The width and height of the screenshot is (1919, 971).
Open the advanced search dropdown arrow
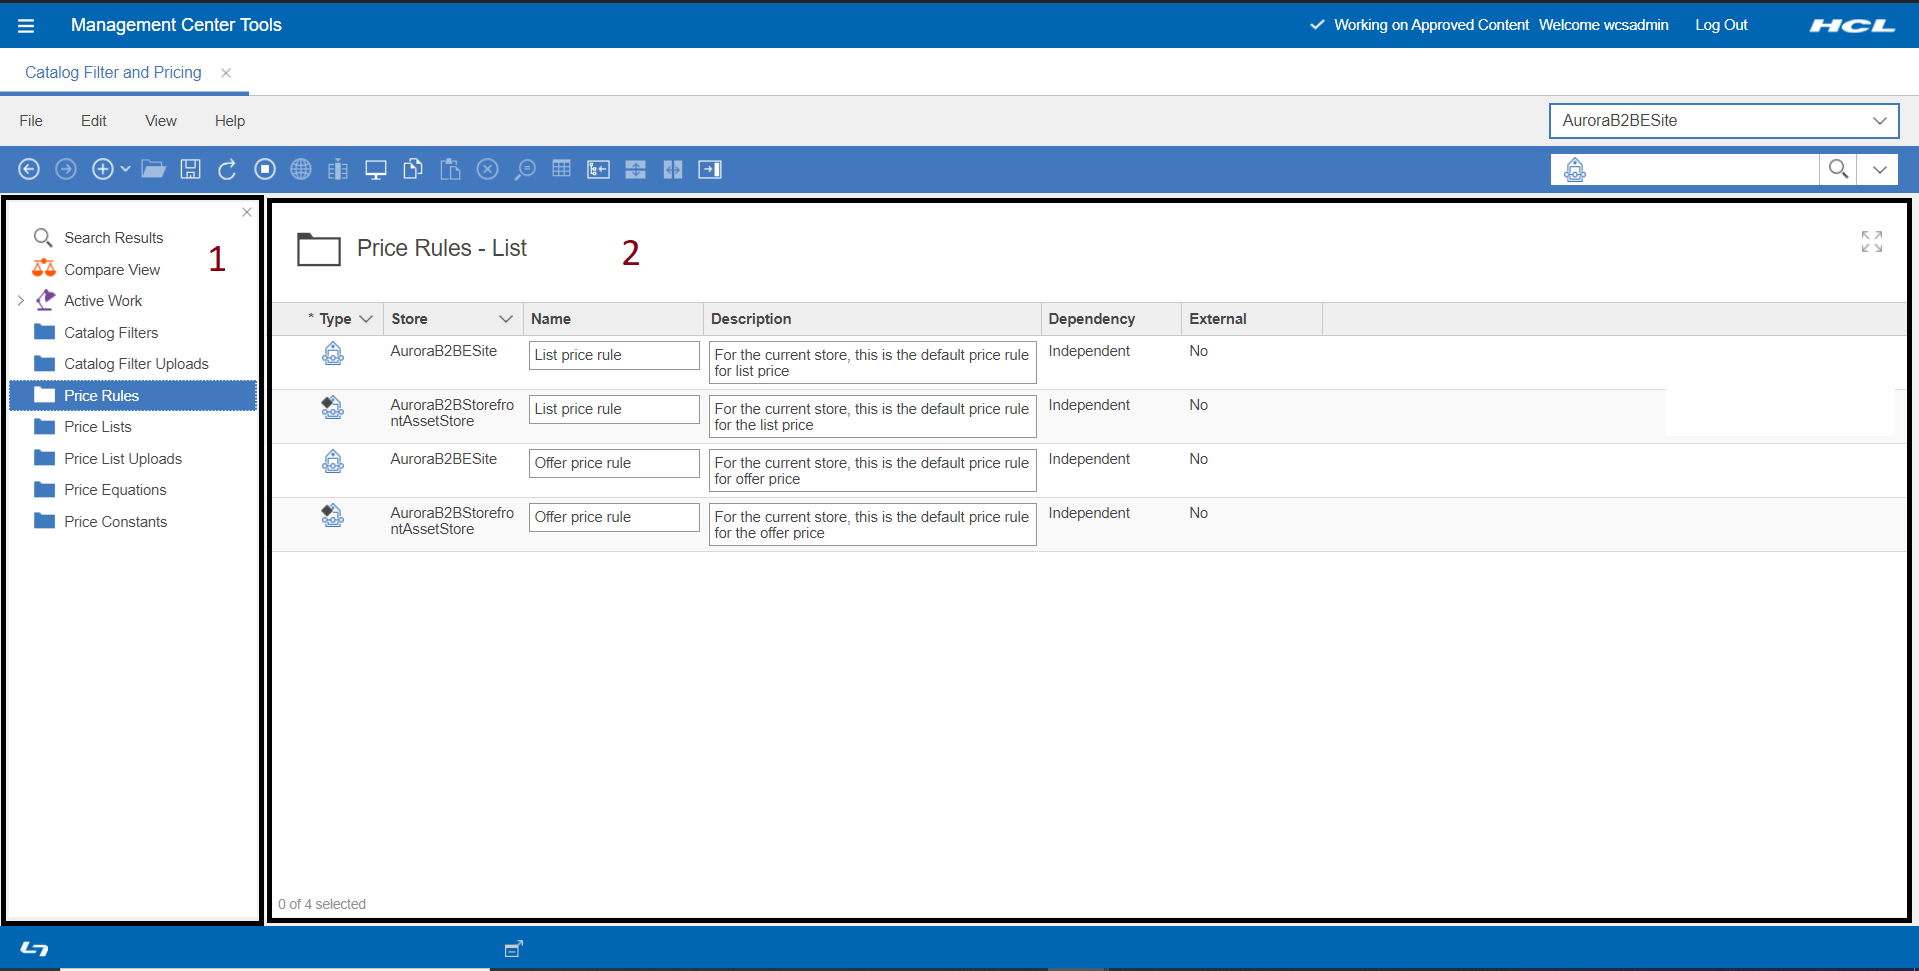point(1879,169)
